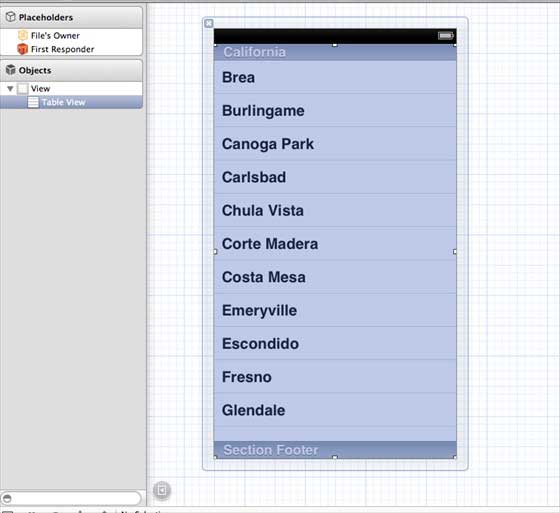Click the Section Footer bar
Viewport: 560px width, 513px height.
(335, 450)
